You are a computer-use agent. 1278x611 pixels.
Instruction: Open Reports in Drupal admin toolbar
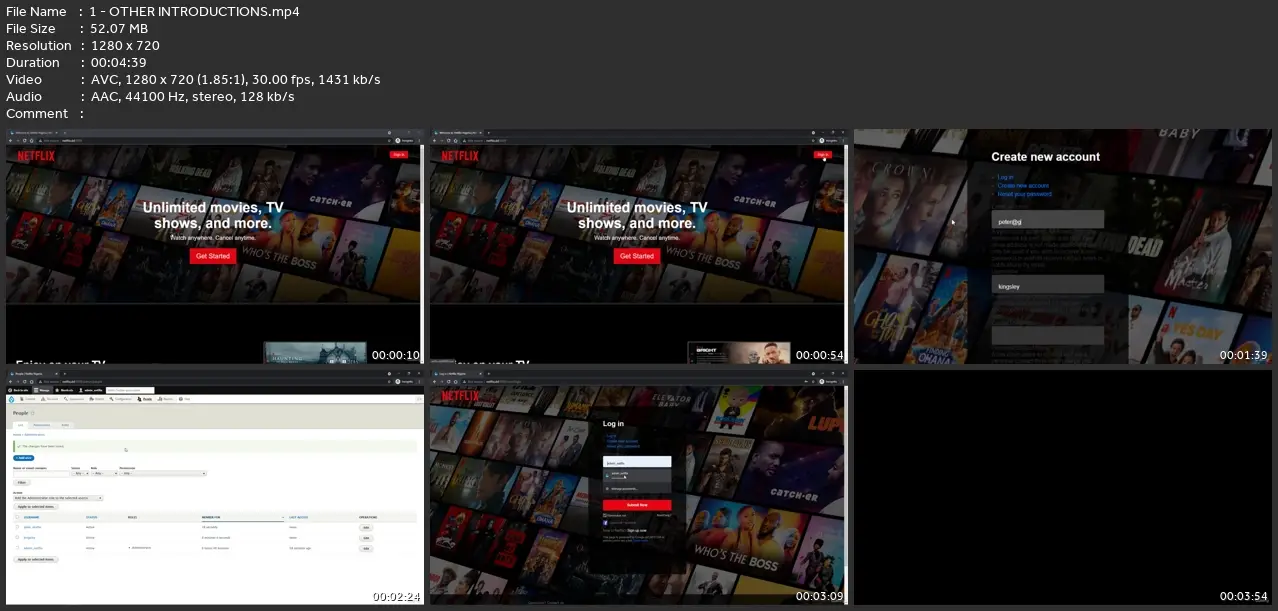tap(166, 399)
